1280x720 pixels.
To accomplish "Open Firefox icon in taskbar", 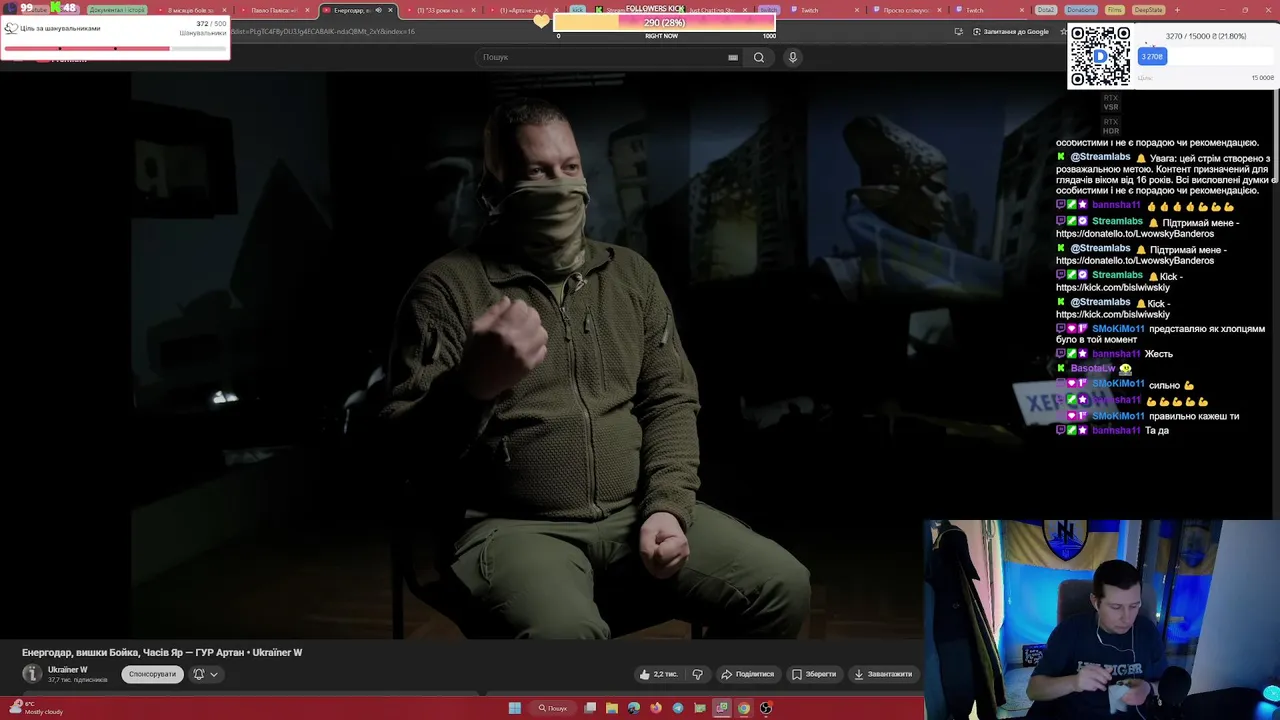I will pos(656,708).
